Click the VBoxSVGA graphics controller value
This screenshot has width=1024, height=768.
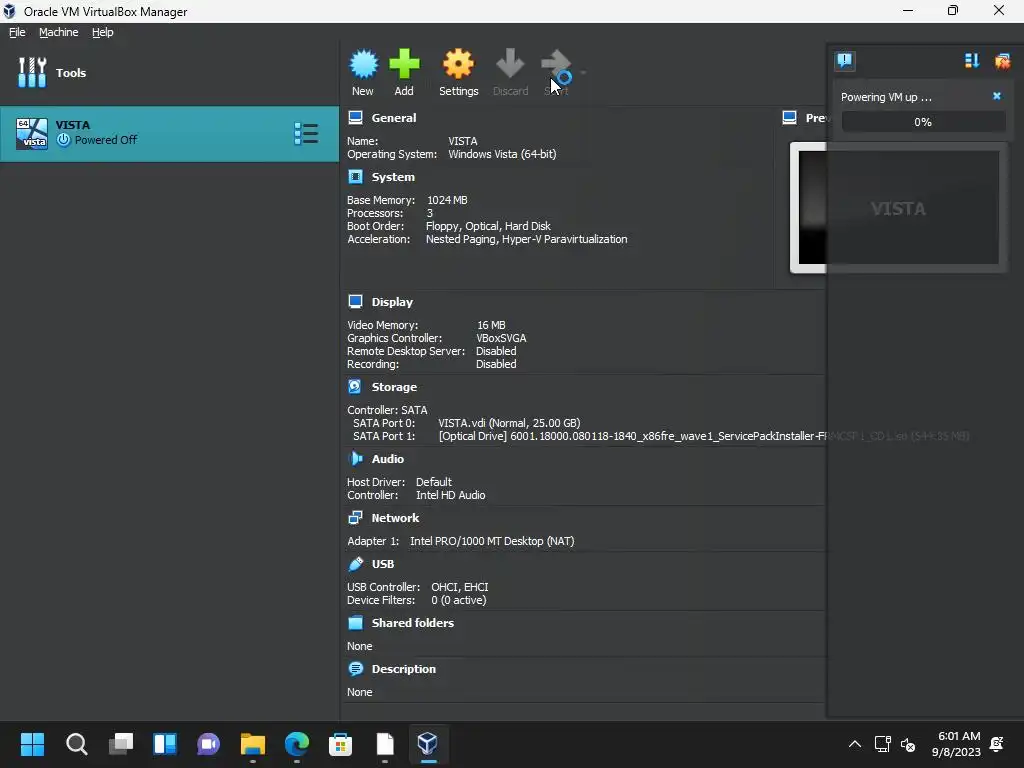(501, 338)
